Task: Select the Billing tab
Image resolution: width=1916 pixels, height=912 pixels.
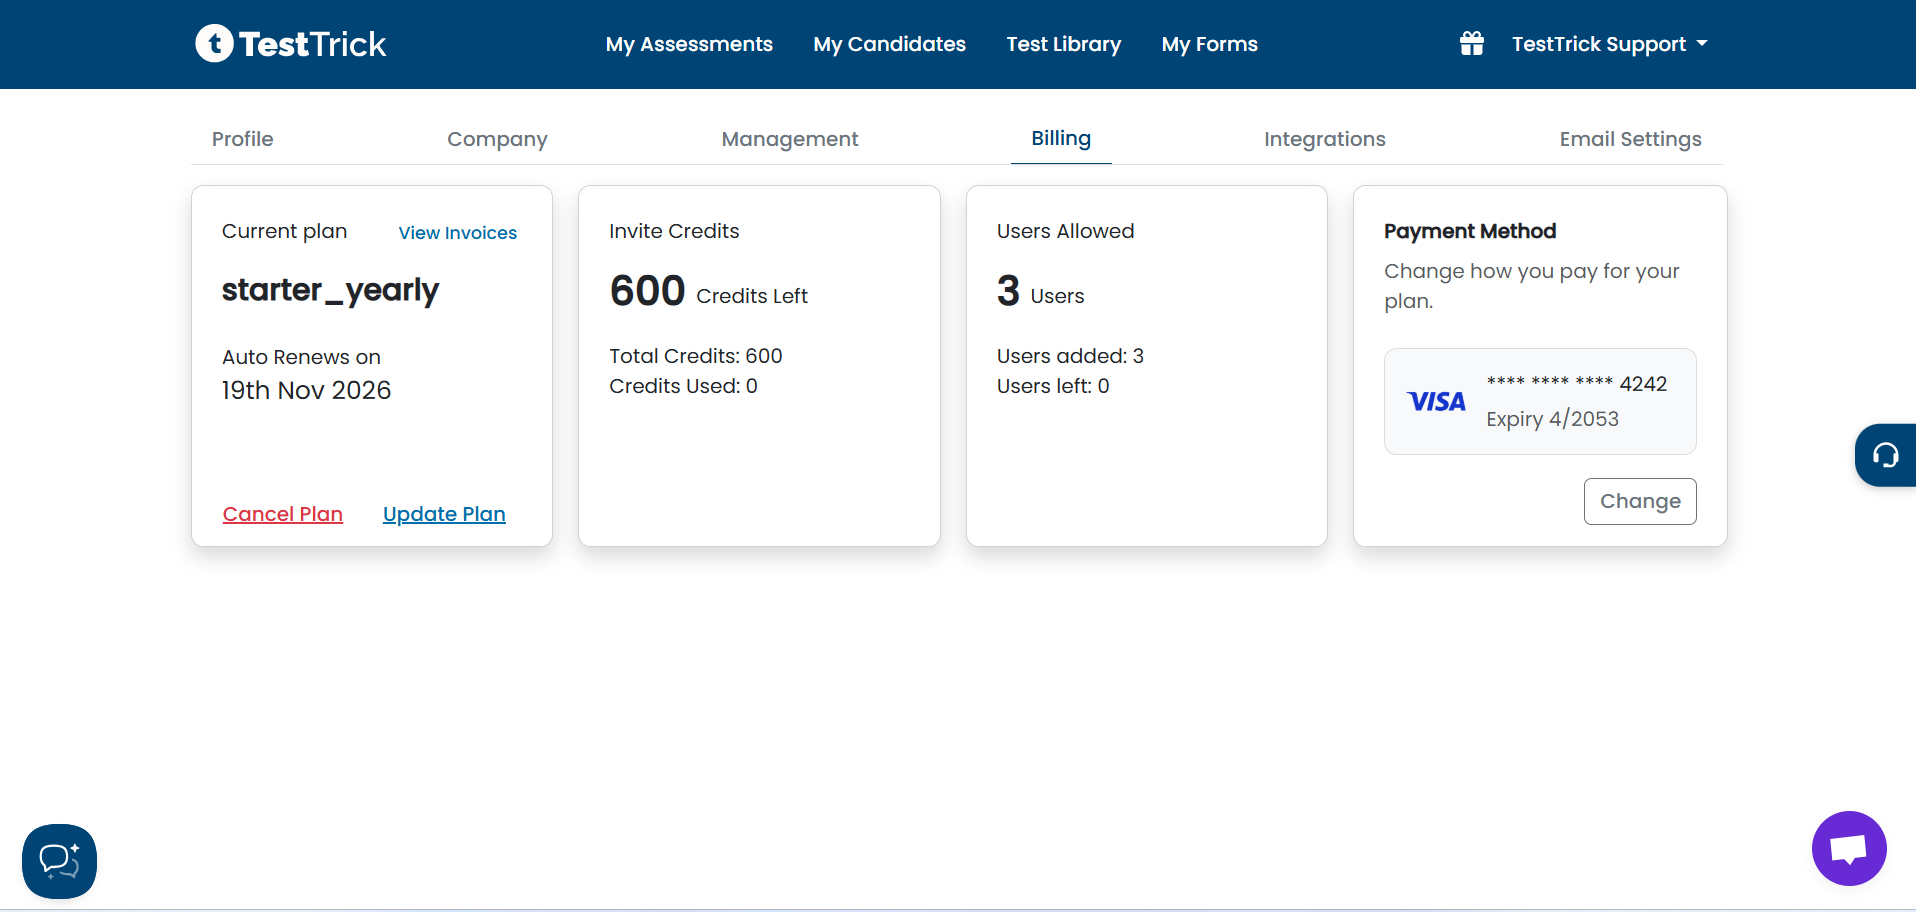Action: click(1061, 139)
